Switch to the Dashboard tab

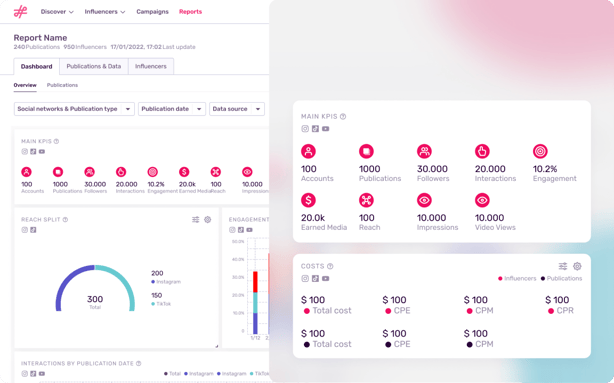pyautogui.click(x=36, y=67)
